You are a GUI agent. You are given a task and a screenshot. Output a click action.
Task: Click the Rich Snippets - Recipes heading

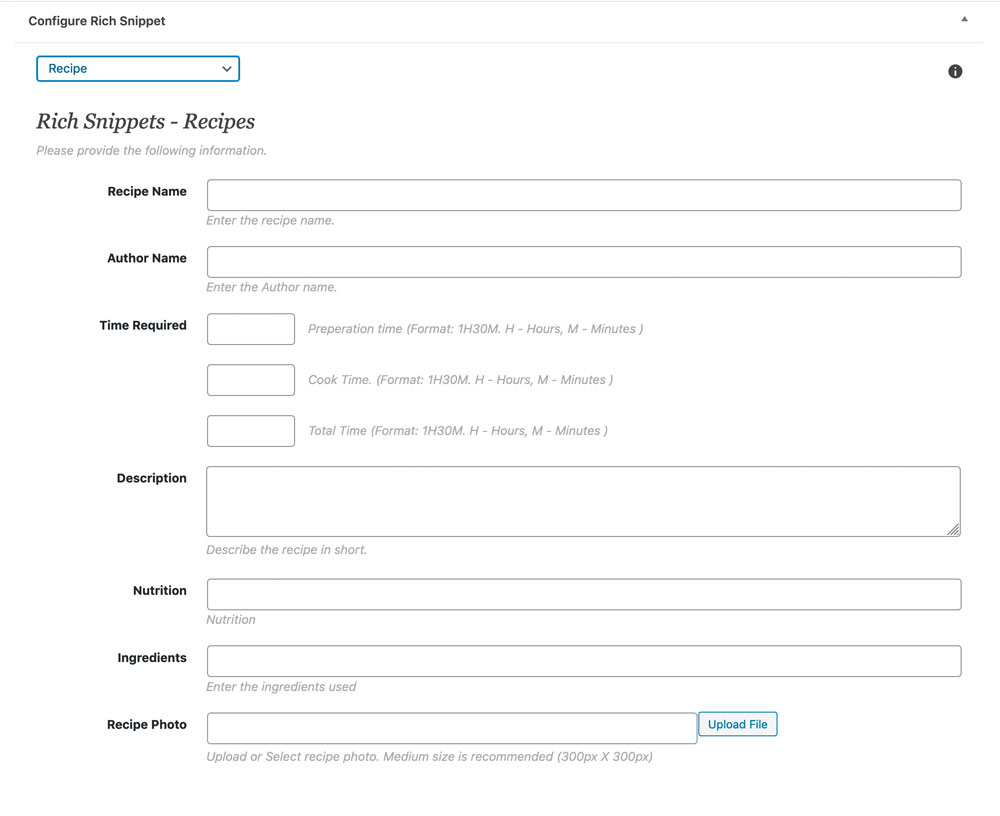(145, 121)
